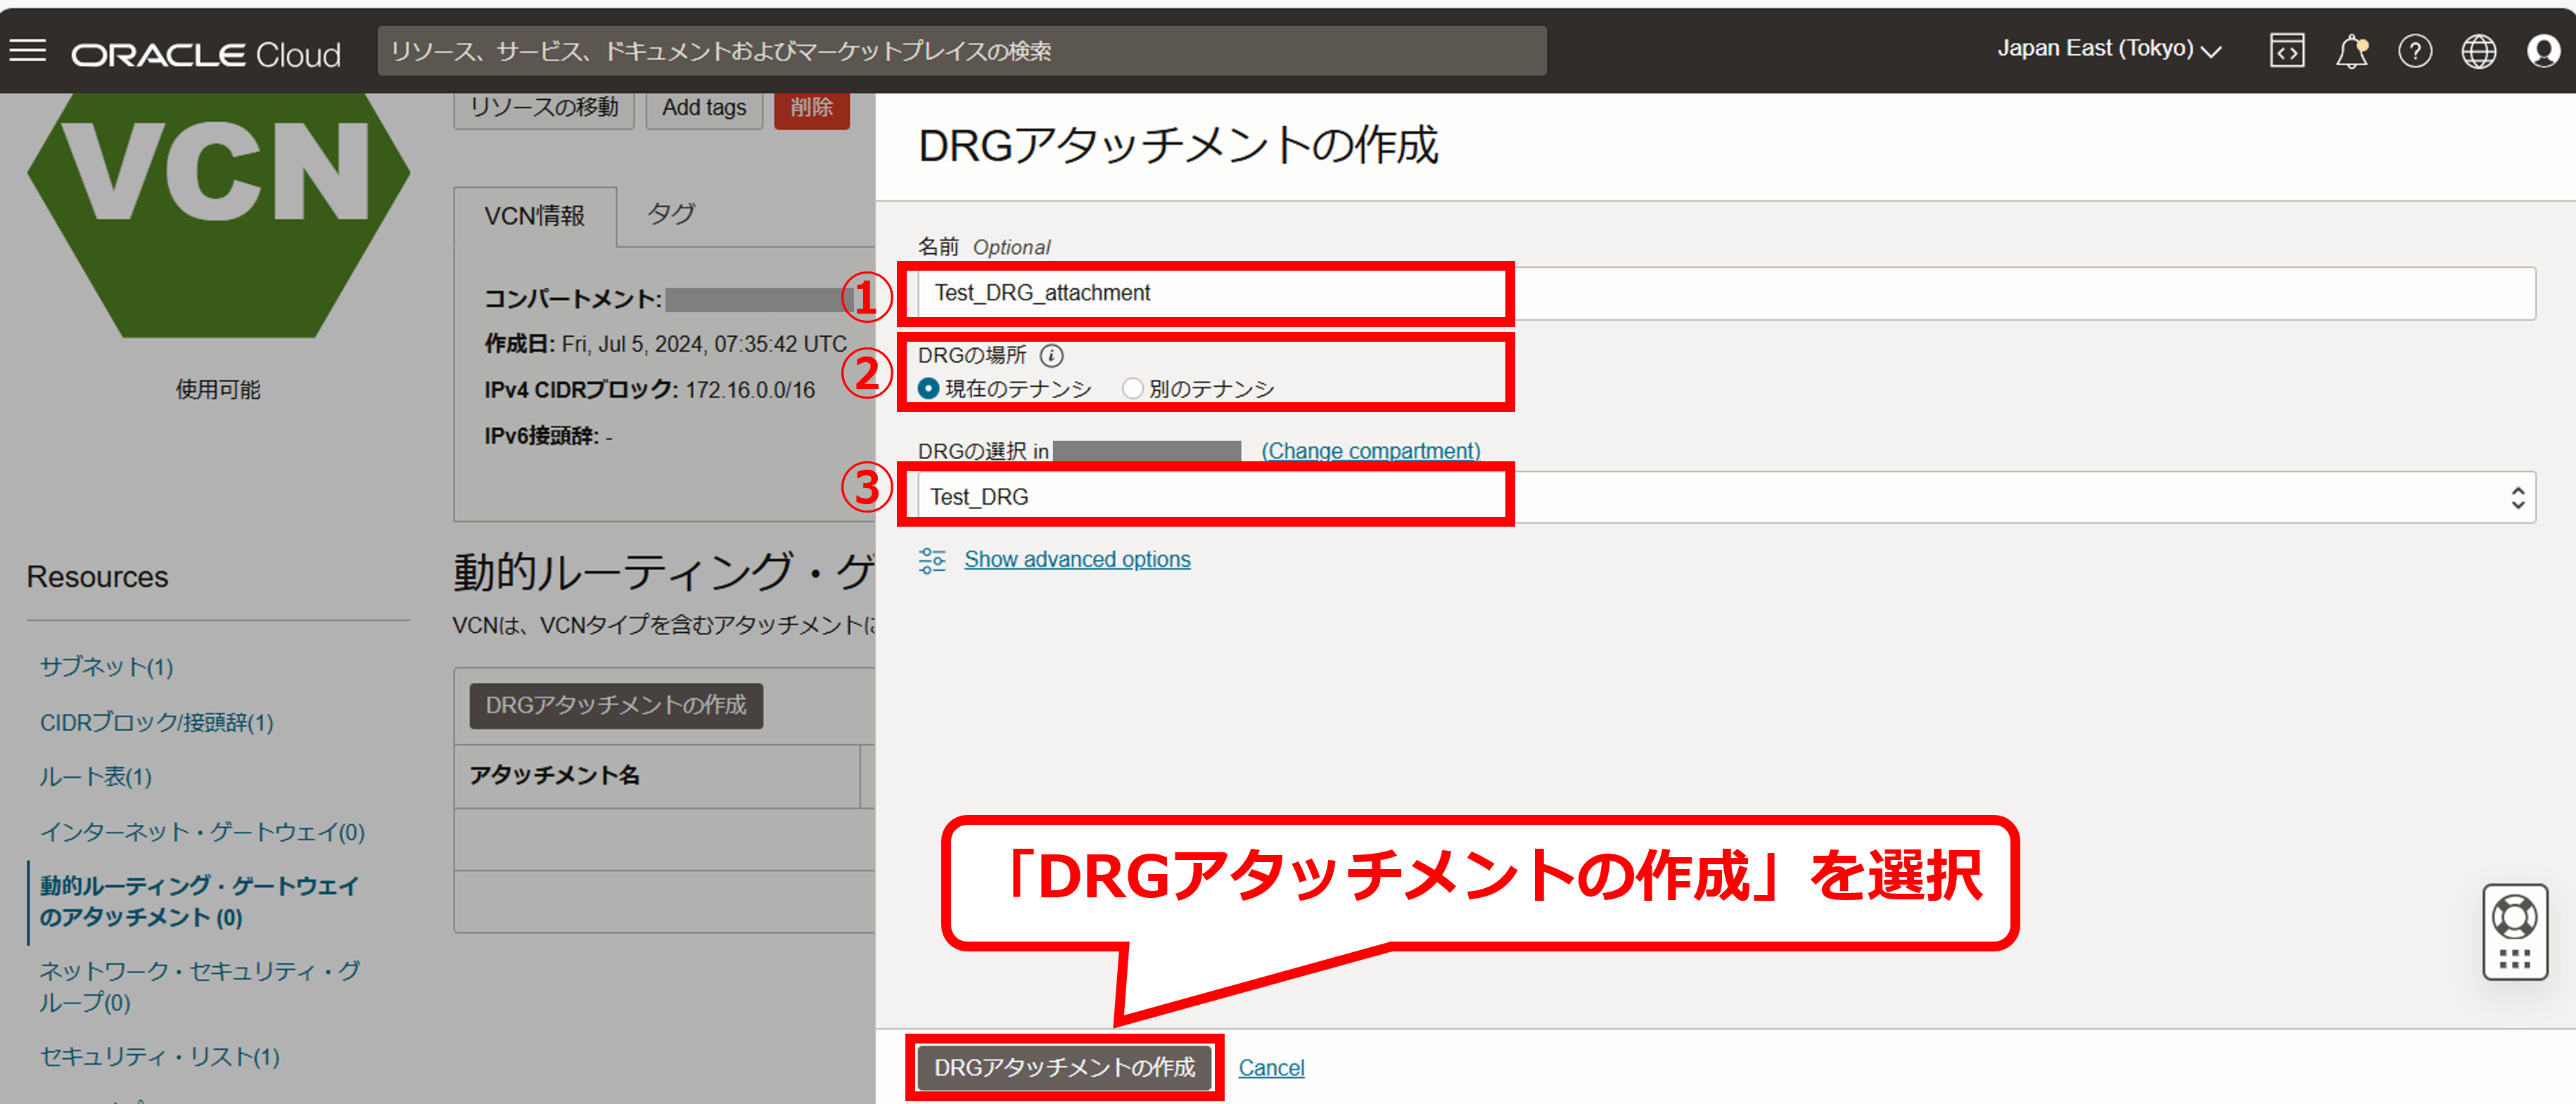The image size is (2576, 1104).
Task: Click the floating support lifebuoy widget
Action: [2514, 917]
